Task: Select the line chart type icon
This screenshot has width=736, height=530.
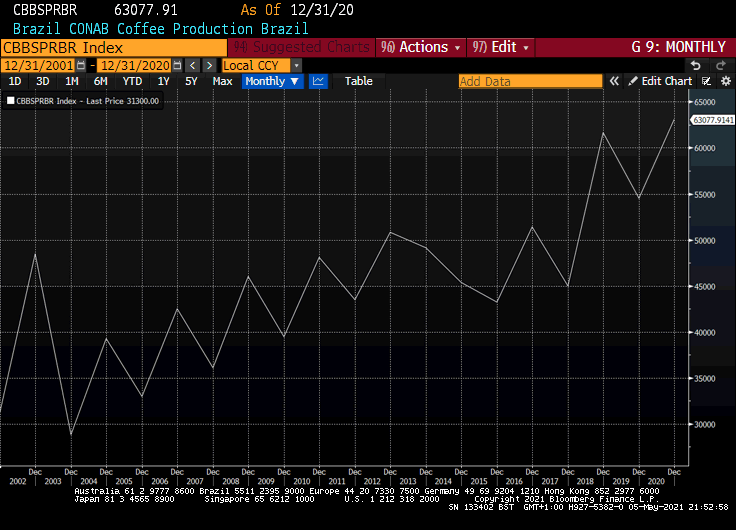Action: [318, 81]
